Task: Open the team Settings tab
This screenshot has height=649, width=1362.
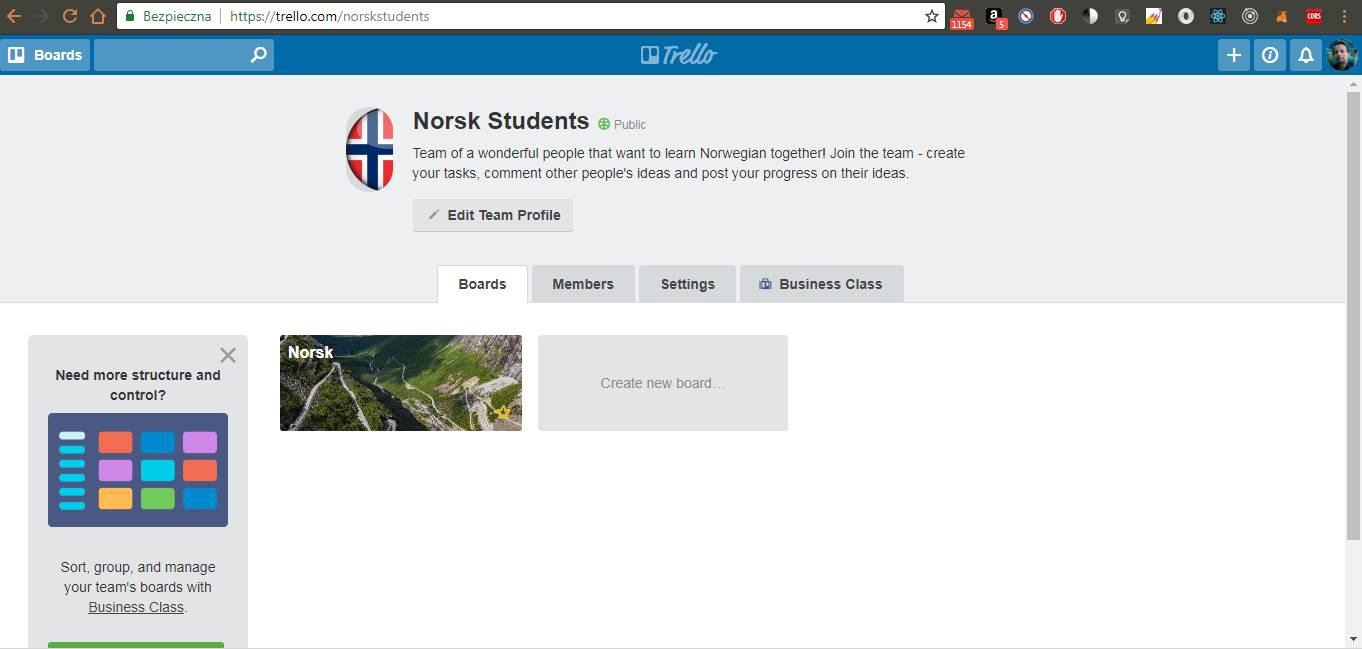Action: pos(688,284)
